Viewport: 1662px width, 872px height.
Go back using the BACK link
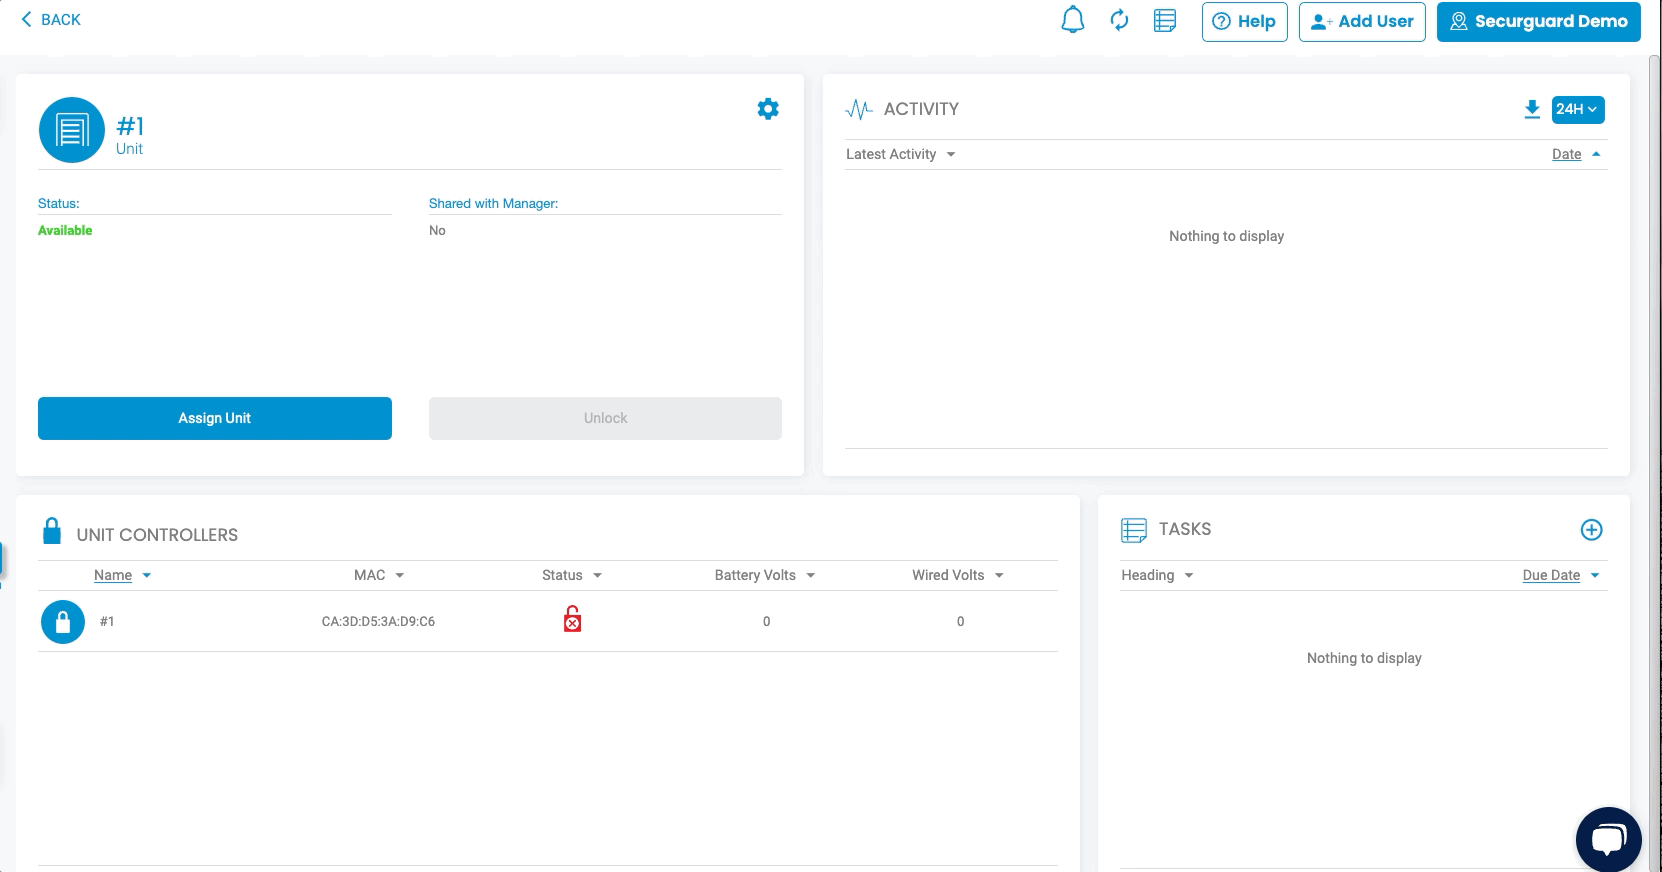coord(51,19)
